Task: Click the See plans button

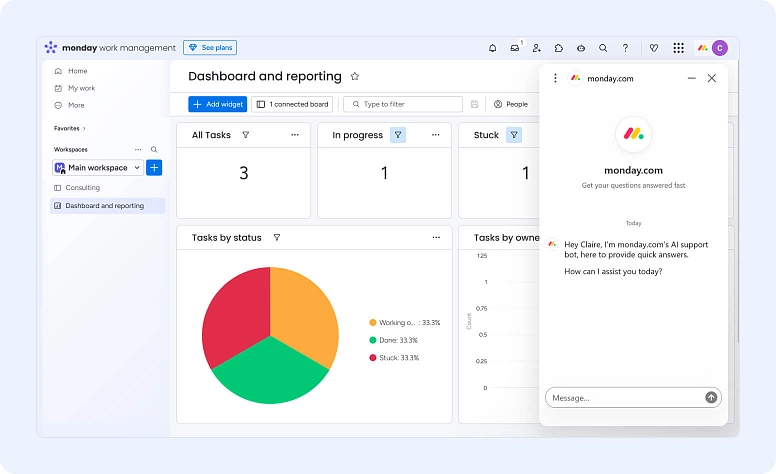Action: (210, 48)
